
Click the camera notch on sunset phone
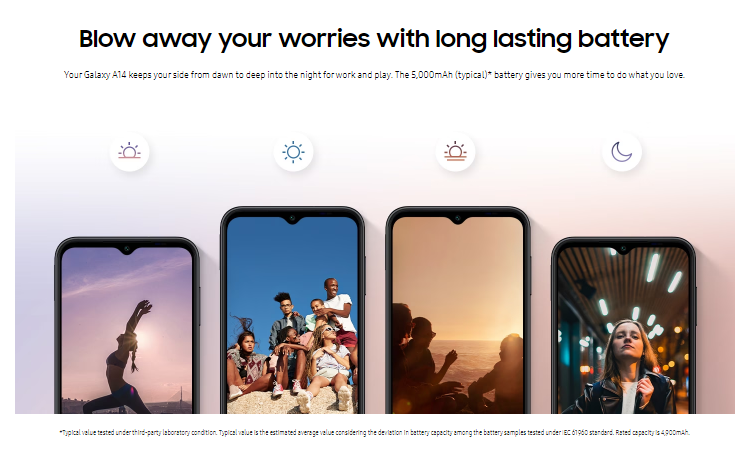458,219
